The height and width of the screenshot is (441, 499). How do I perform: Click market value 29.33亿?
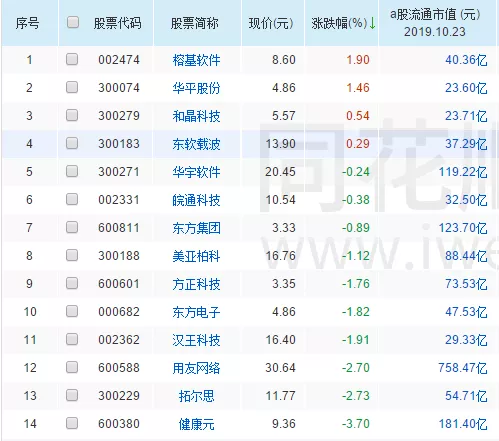point(466,340)
